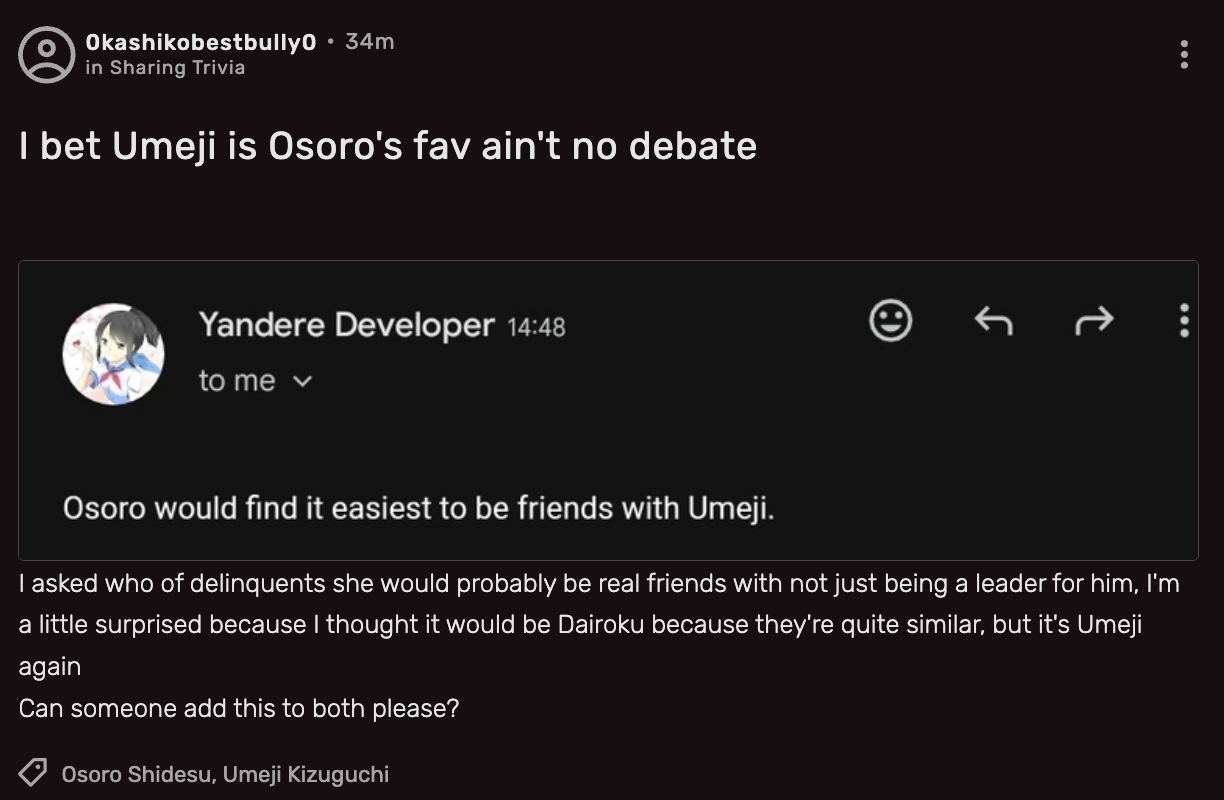
Task: Go to the Sharing Trivia category
Action: click(x=177, y=68)
